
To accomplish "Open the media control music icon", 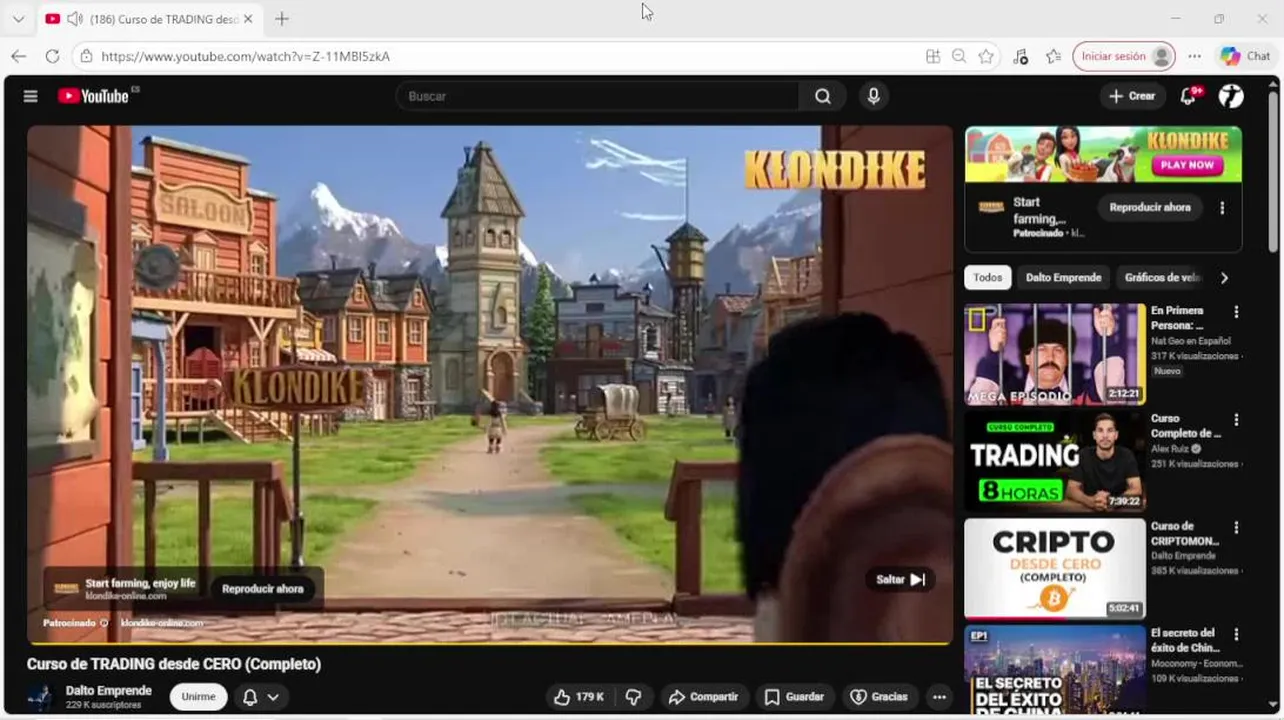I will (1020, 57).
